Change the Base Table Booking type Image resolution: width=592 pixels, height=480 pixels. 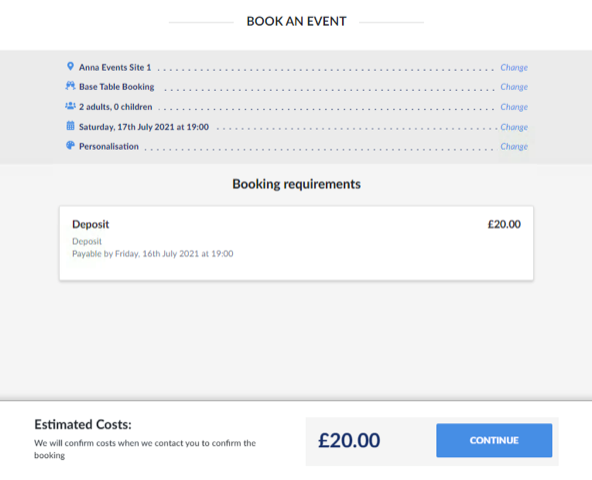[514, 87]
